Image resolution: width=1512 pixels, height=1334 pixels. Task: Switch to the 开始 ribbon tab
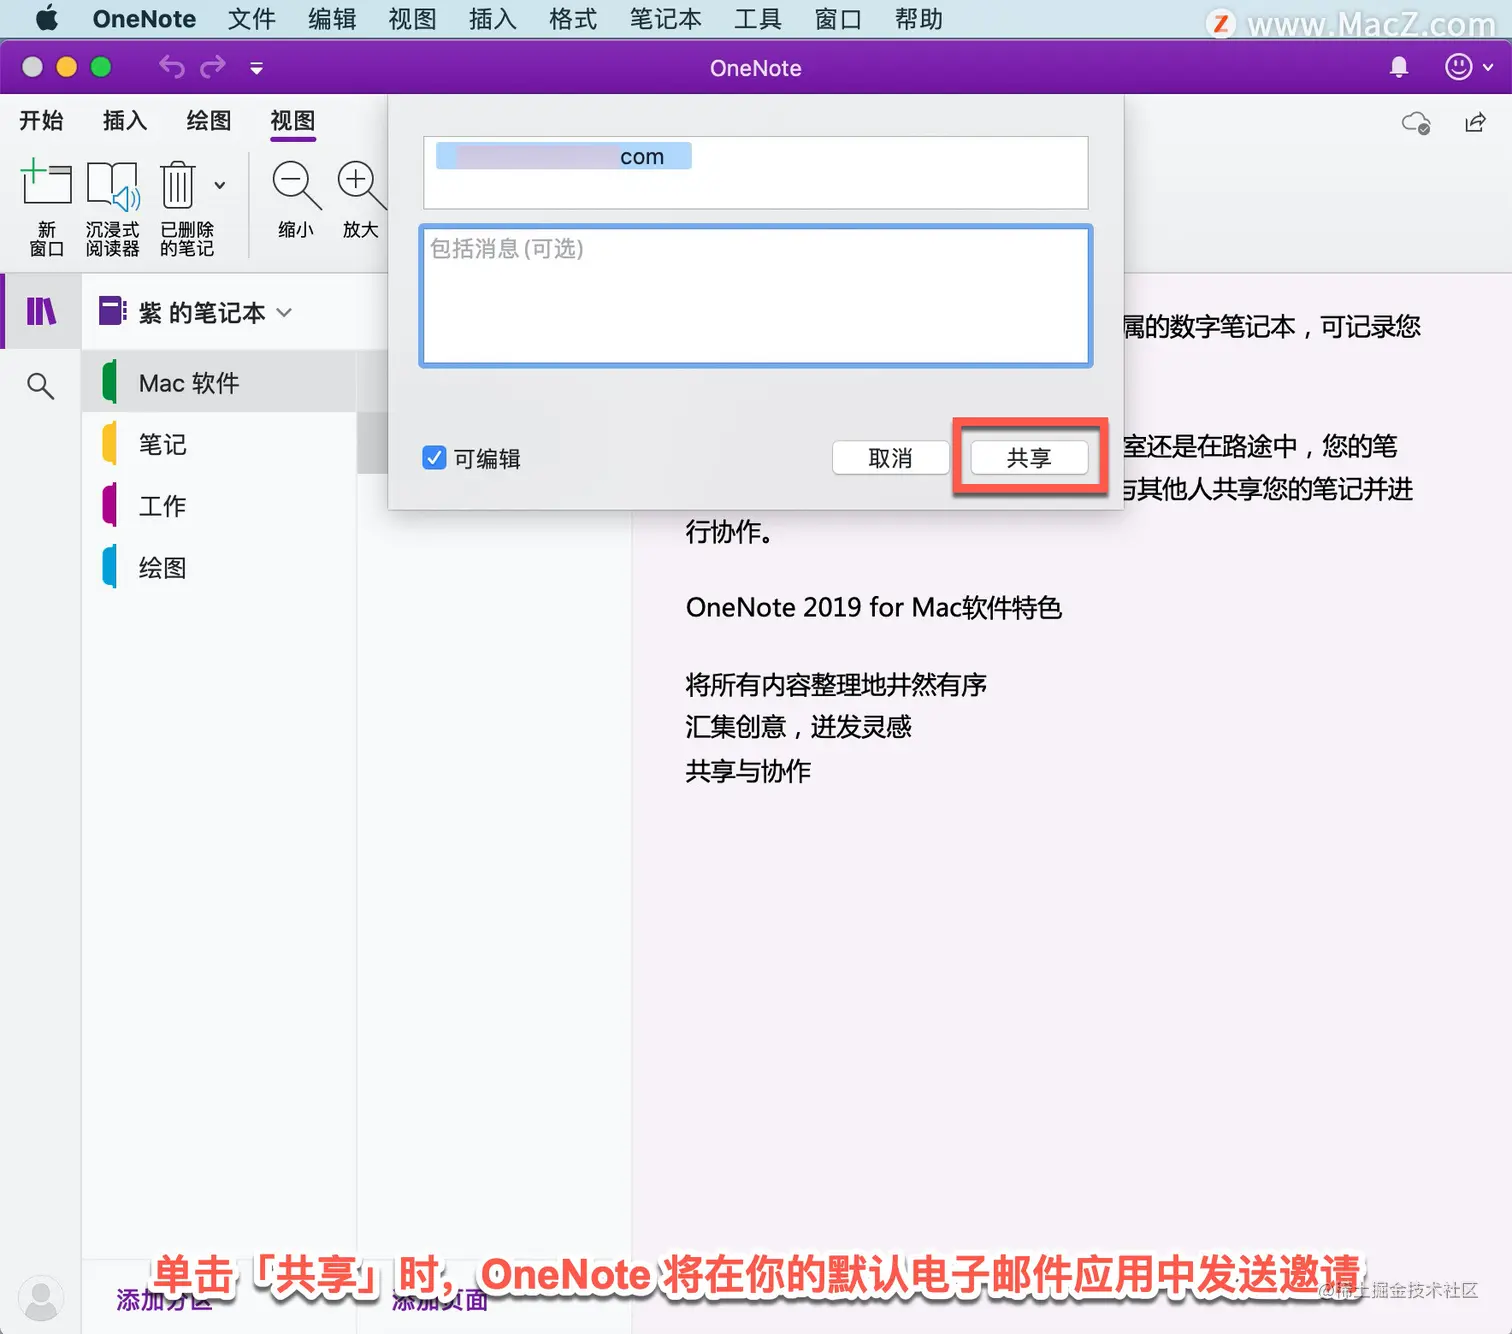pyautogui.click(x=41, y=121)
